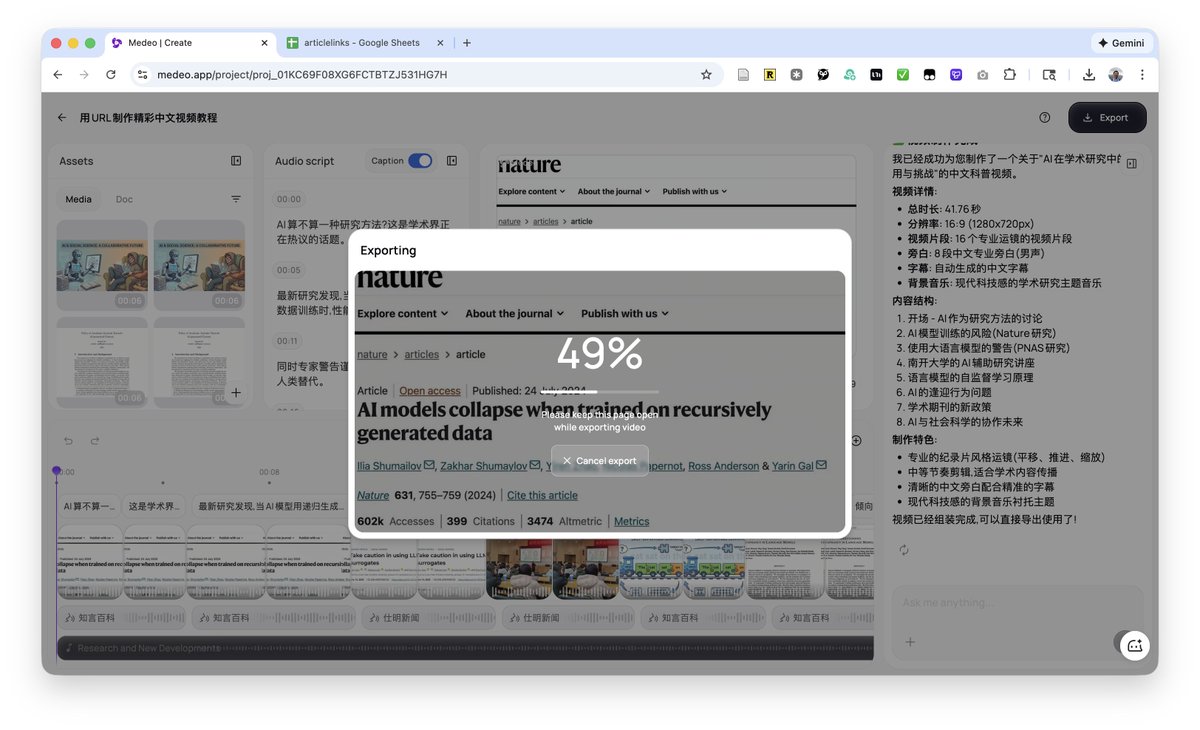Open the floating chatbot icon
The width and height of the screenshot is (1200, 730).
coord(1135,645)
